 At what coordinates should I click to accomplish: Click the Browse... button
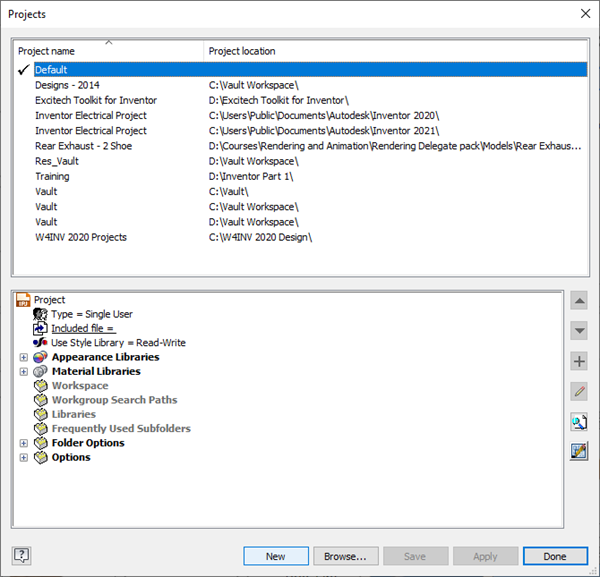pyautogui.click(x=346, y=556)
